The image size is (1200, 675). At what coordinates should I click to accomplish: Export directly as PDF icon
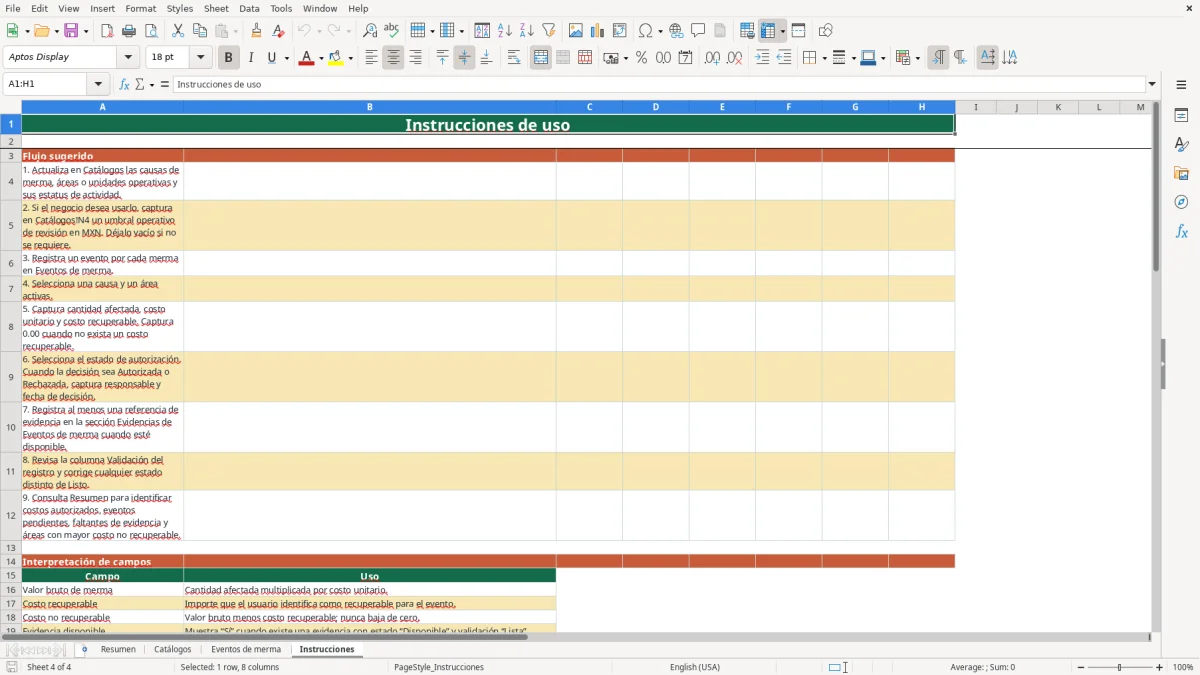click(107, 31)
